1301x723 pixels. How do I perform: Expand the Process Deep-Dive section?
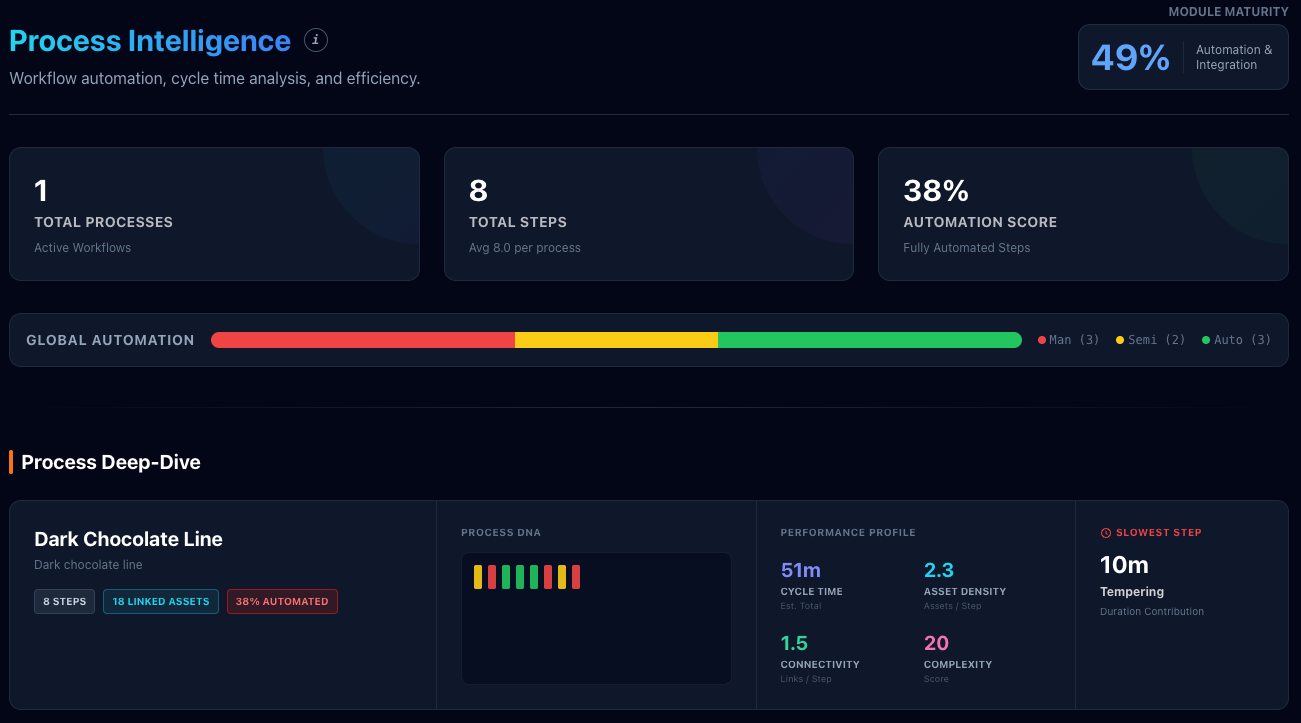click(110, 462)
